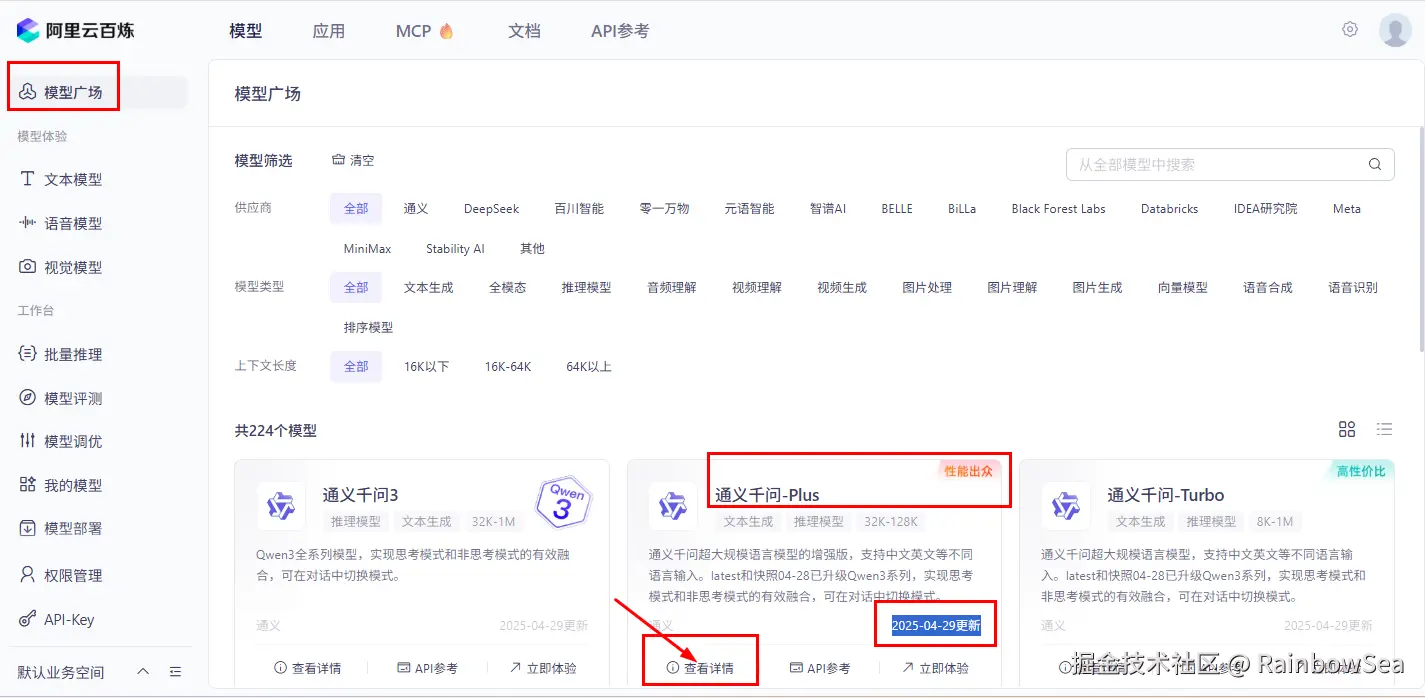This screenshot has width=1425, height=698.
Task: Click the Qwen3 hexagon badge
Action: (x=564, y=502)
